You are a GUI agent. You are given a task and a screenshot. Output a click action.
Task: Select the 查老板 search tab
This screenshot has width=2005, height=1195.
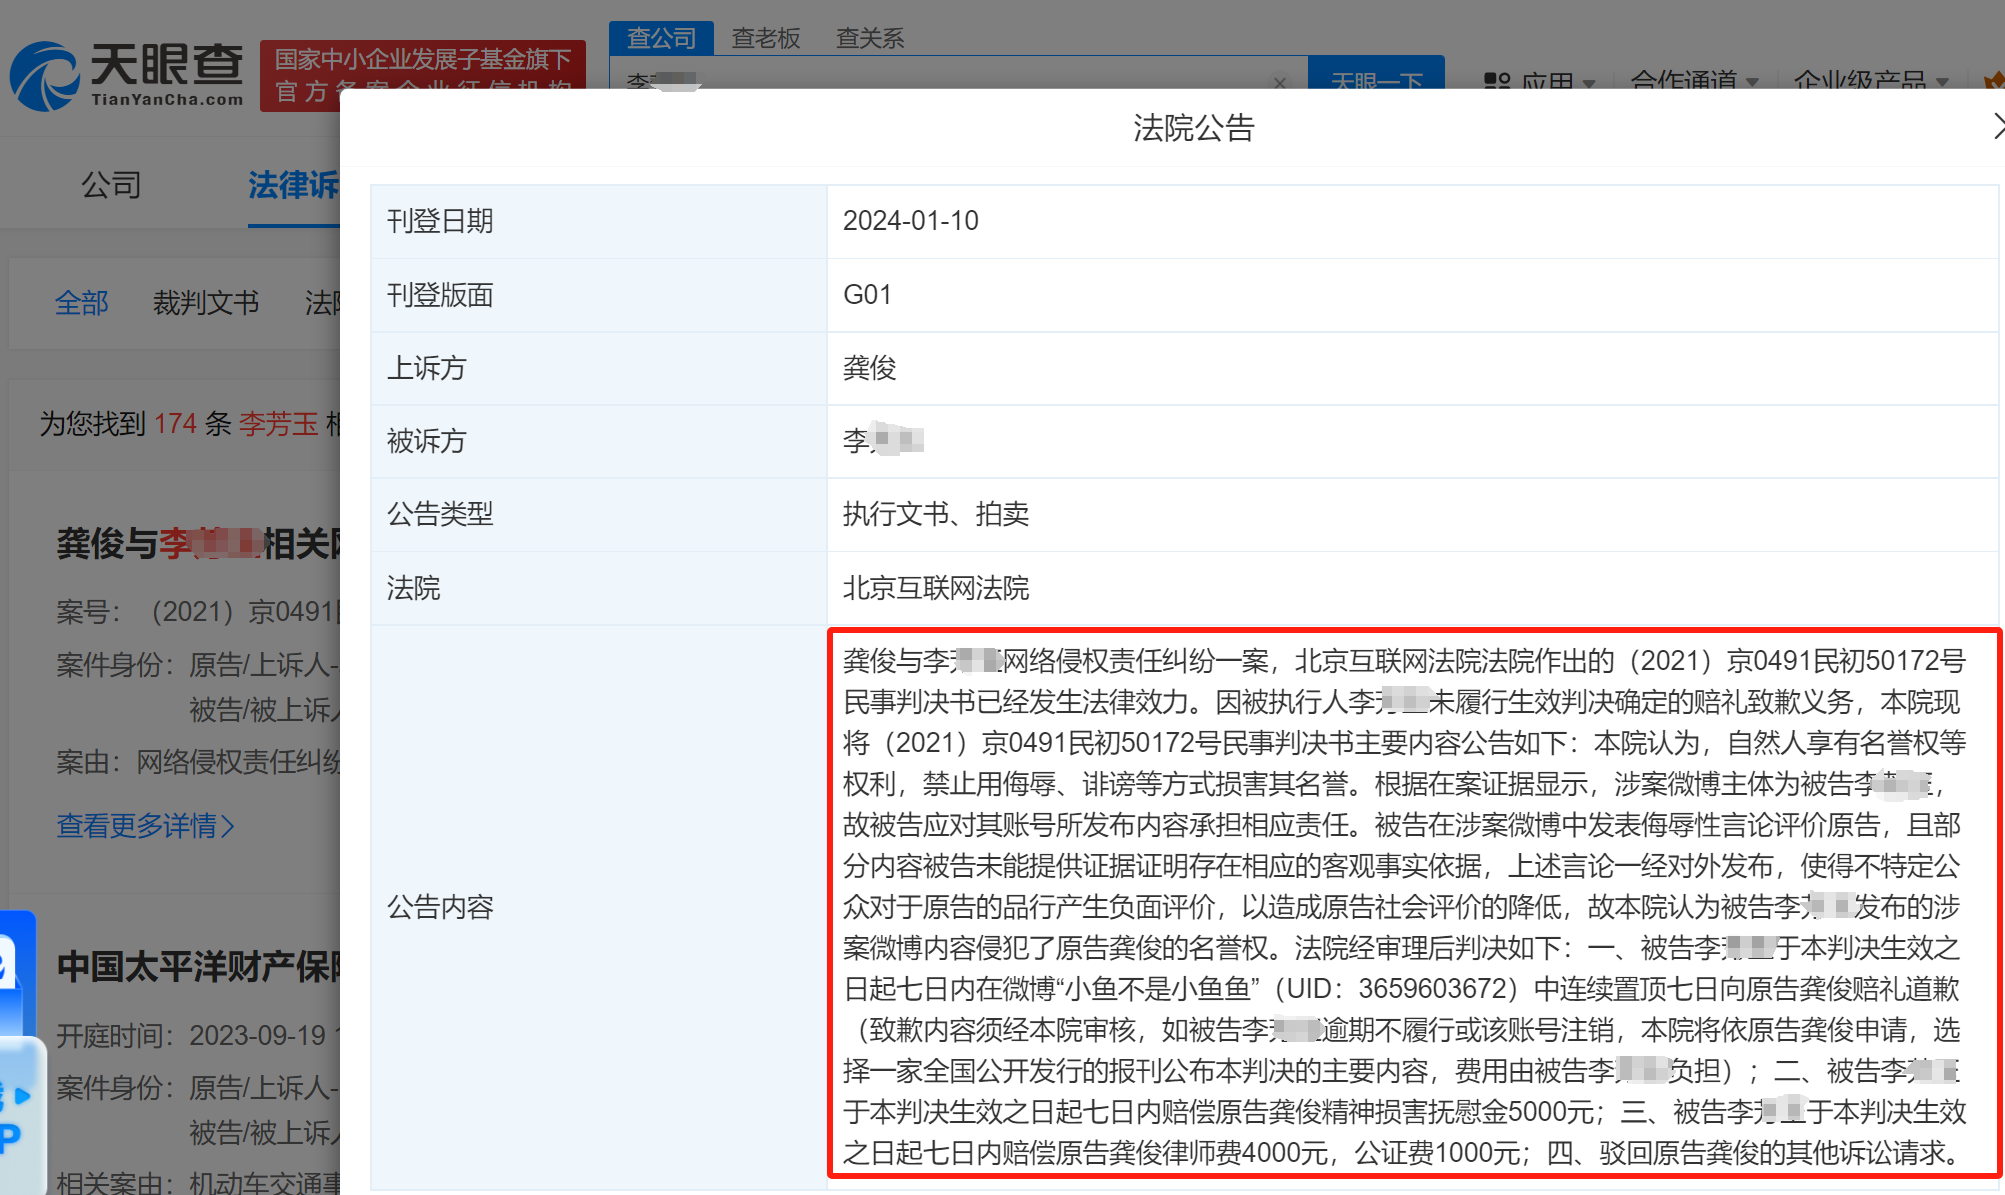[x=766, y=38]
